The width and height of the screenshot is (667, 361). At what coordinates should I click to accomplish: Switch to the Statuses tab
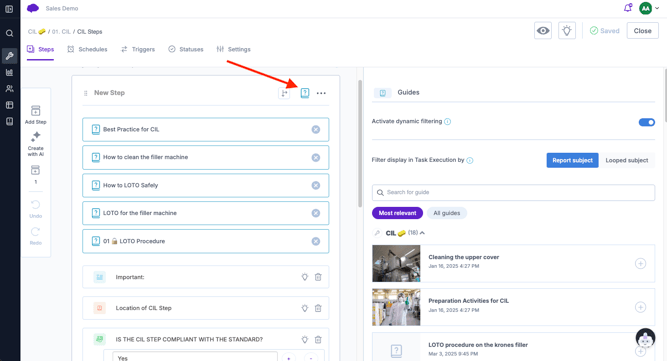(x=185, y=49)
